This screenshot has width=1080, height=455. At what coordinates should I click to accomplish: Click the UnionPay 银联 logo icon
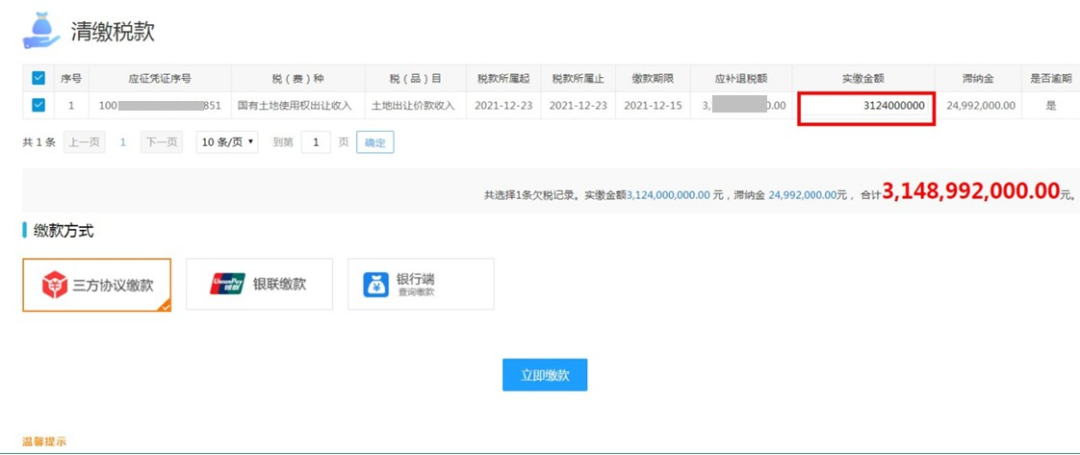tap(227, 284)
